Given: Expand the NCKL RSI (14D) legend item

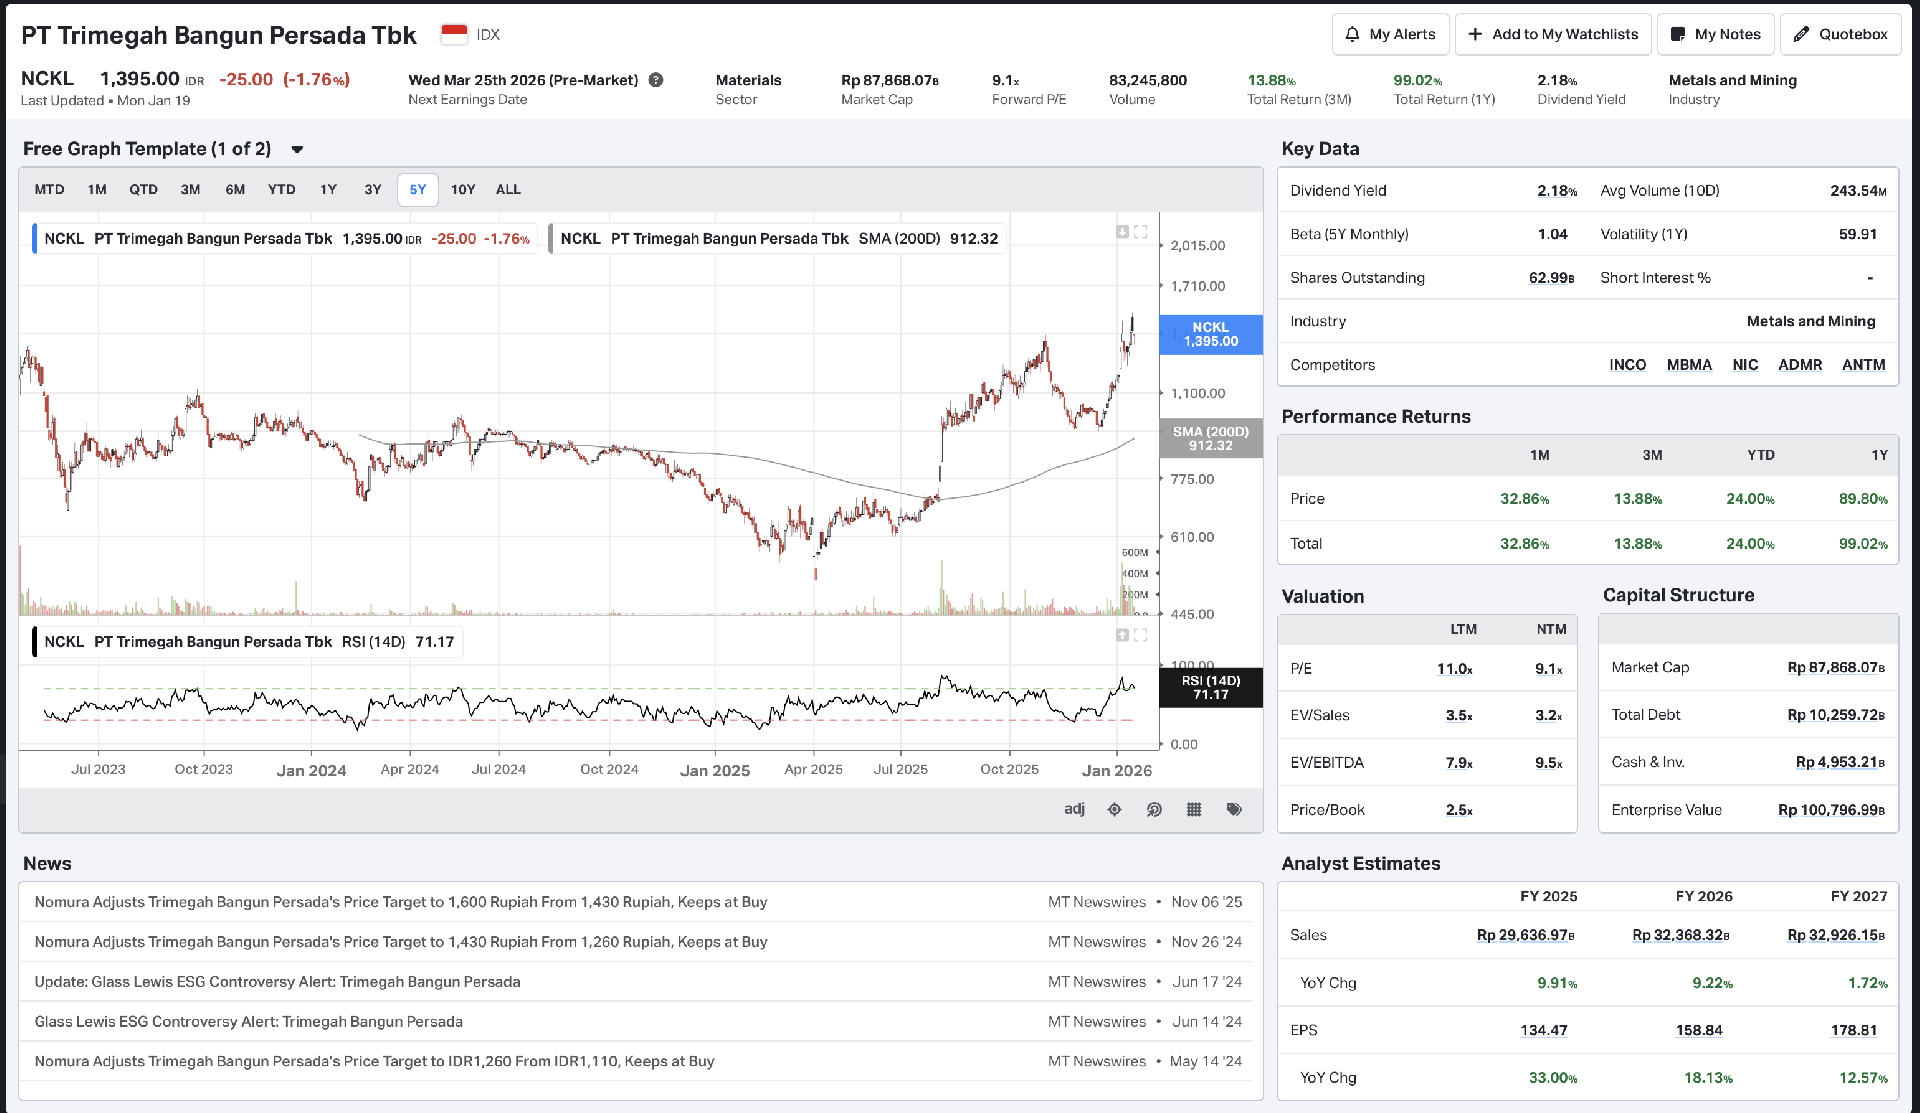Looking at the screenshot, I should pos(248,642).
